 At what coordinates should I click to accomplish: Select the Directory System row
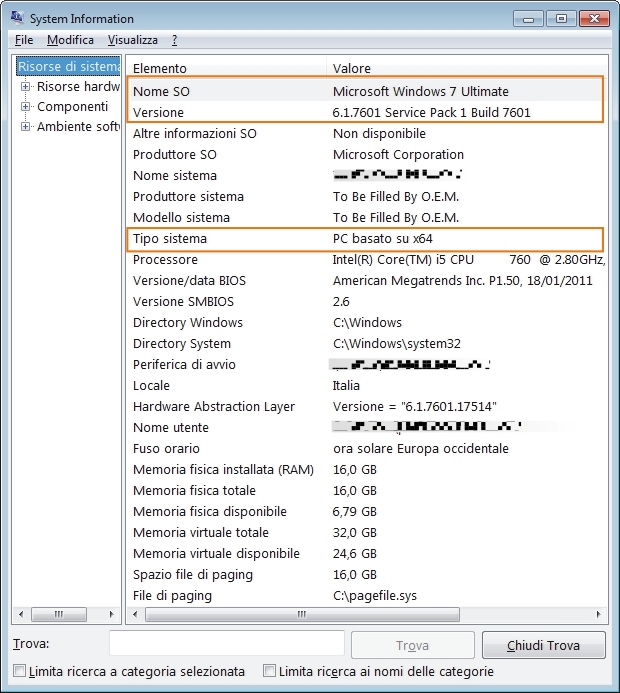click(x=366, y=343)
